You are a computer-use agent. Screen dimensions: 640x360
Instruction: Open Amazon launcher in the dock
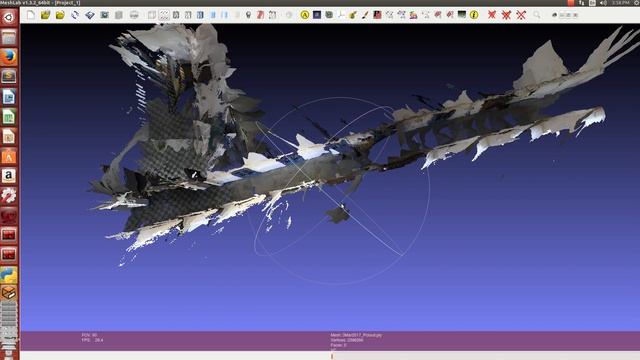coord(9,176)
